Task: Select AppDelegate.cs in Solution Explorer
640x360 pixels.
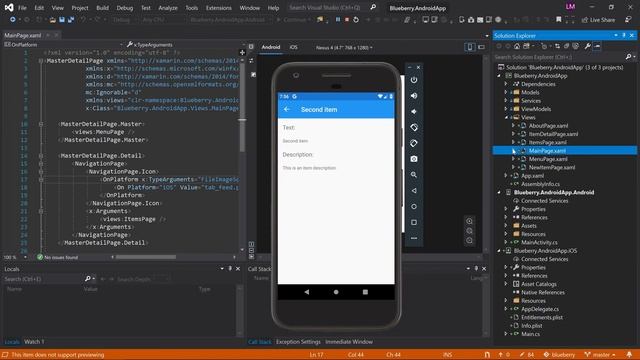Action: pyautogui.click(x=540, y=309)
